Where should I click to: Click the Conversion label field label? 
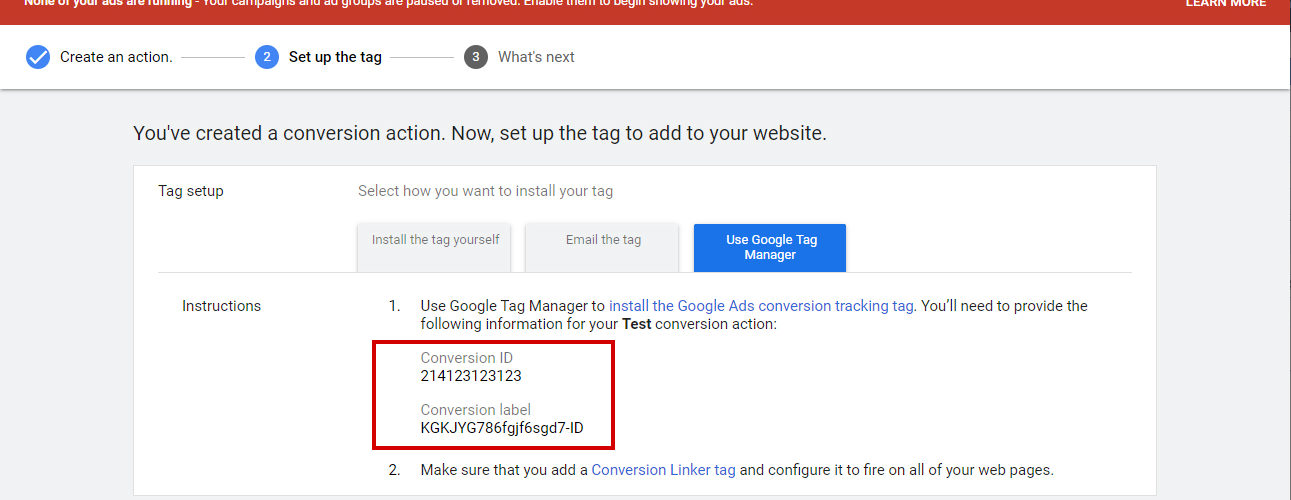(x=475, y=410)
